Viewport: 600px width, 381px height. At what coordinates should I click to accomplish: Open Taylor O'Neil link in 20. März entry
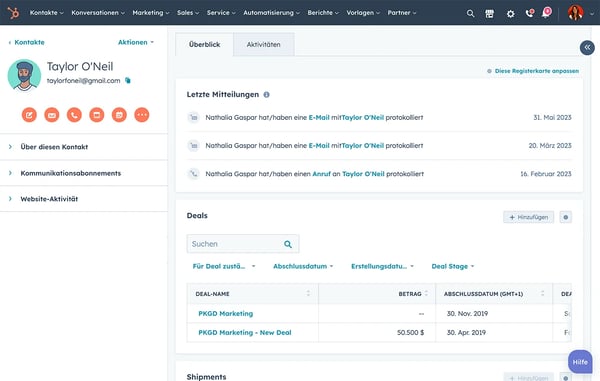363,145
